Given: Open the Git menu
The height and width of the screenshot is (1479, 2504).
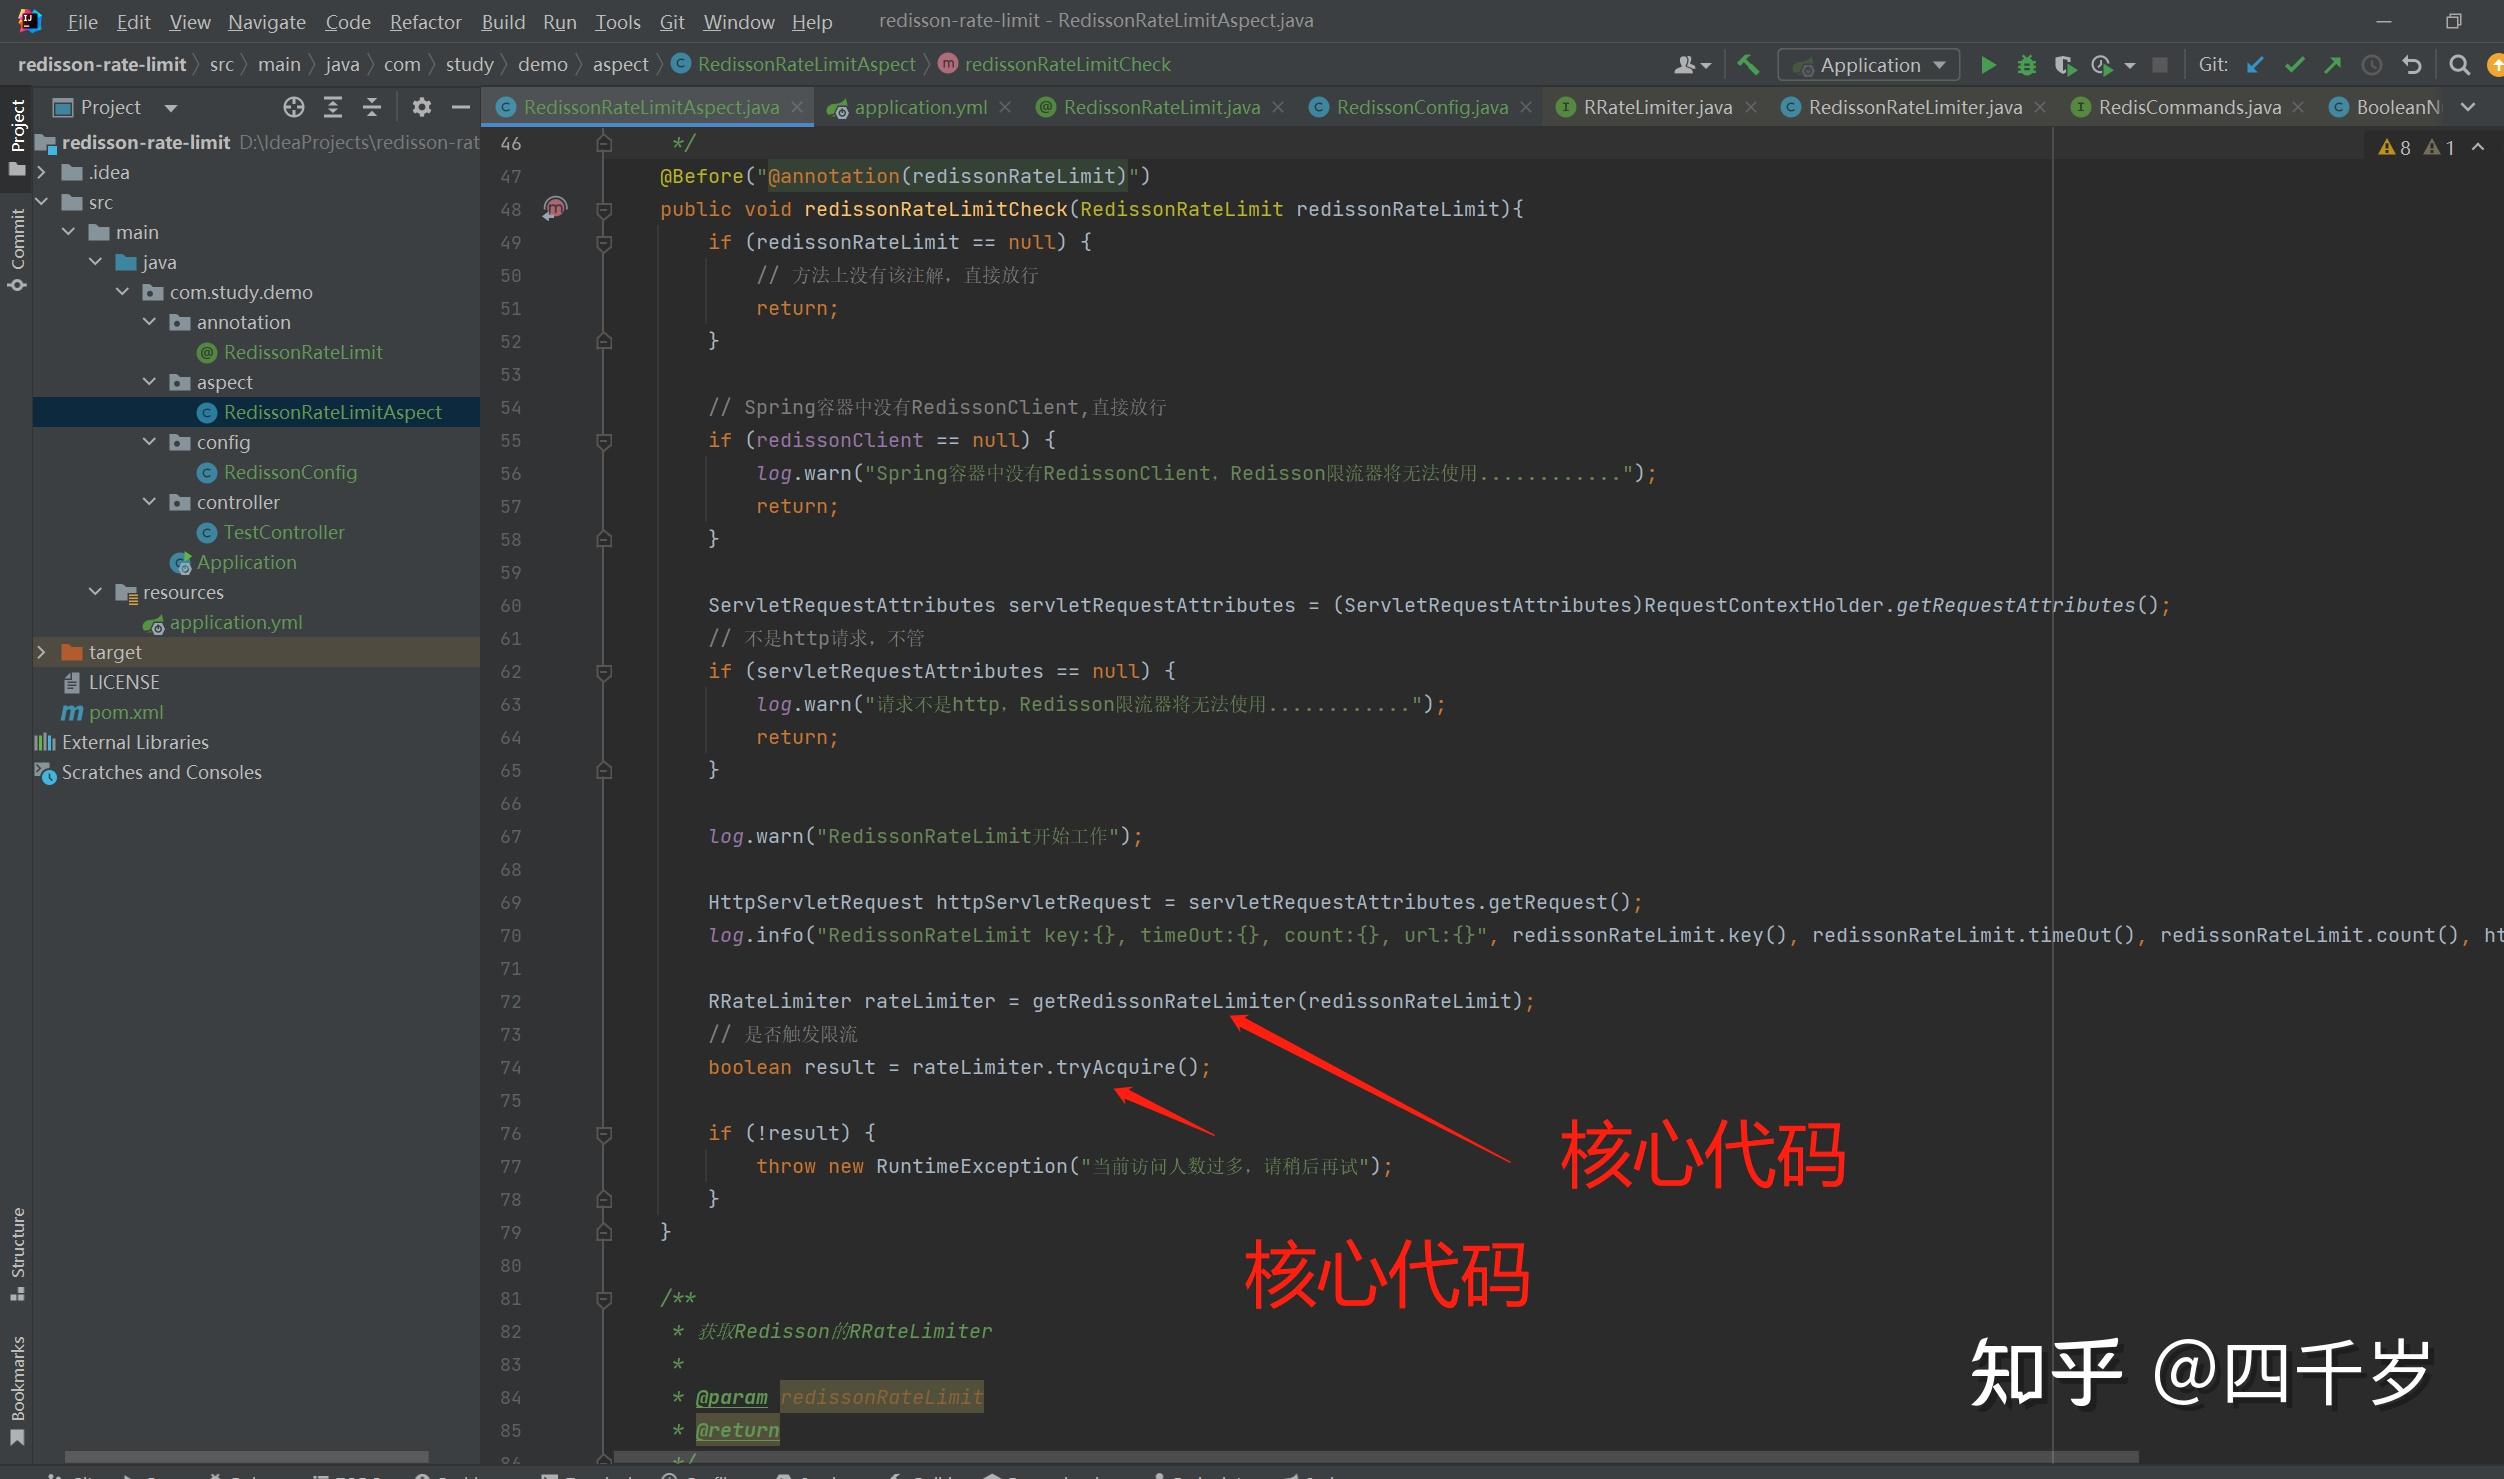Looking at the screenshot, I should click(x=671, y=21).
